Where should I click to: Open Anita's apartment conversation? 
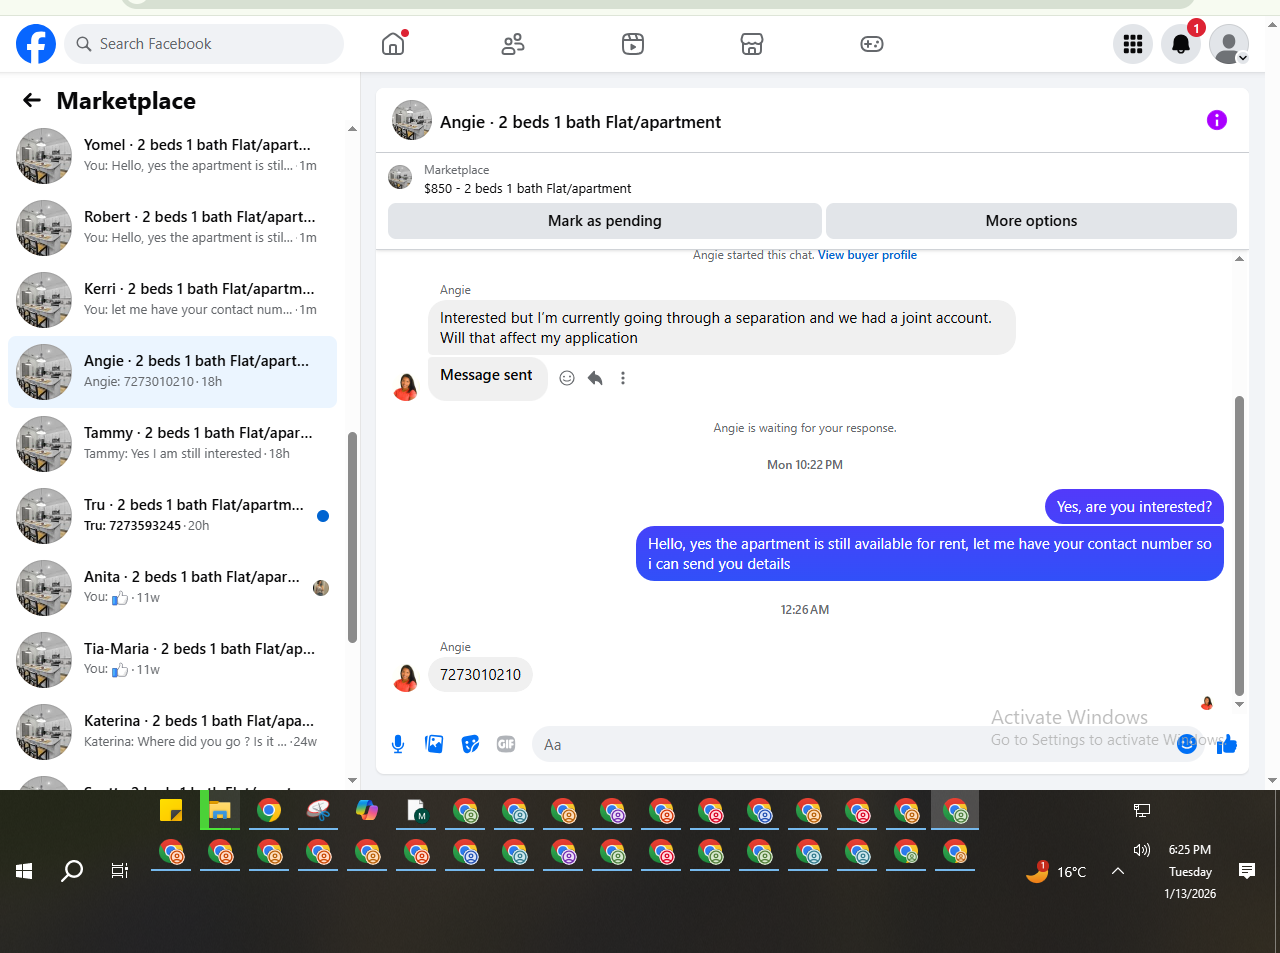point(172,588)
